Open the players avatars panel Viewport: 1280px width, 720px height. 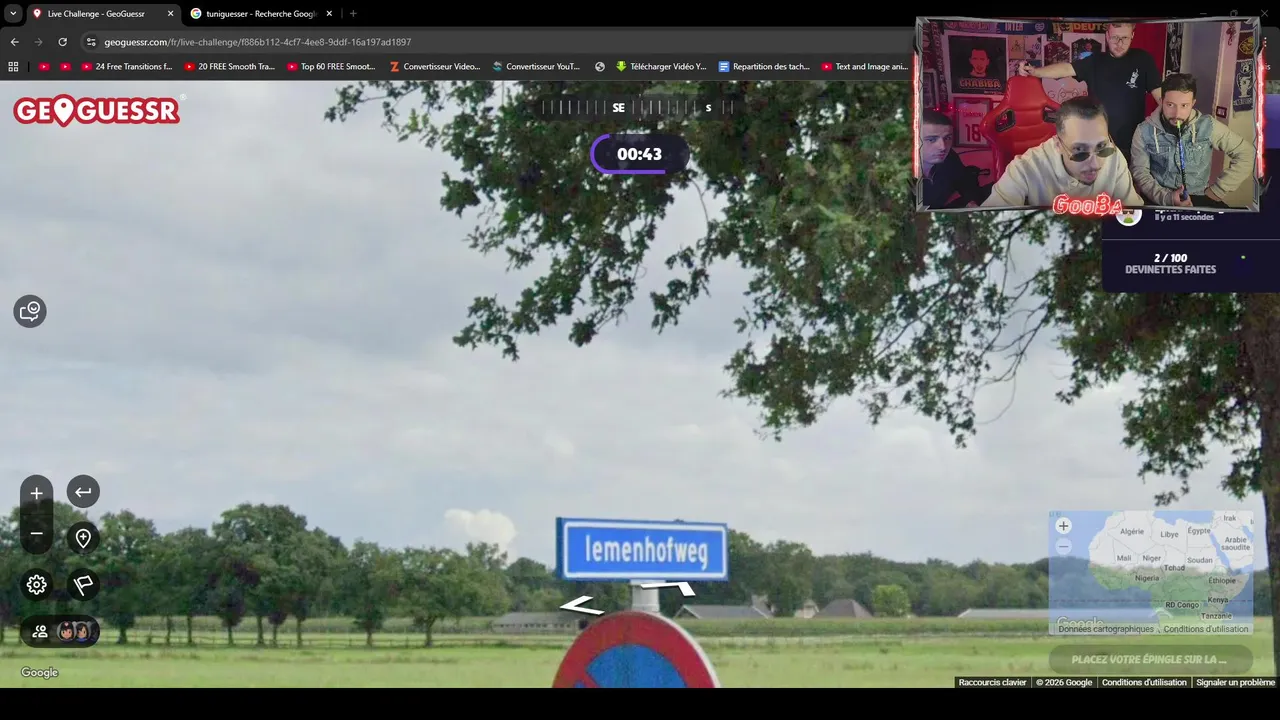[60, 631]
